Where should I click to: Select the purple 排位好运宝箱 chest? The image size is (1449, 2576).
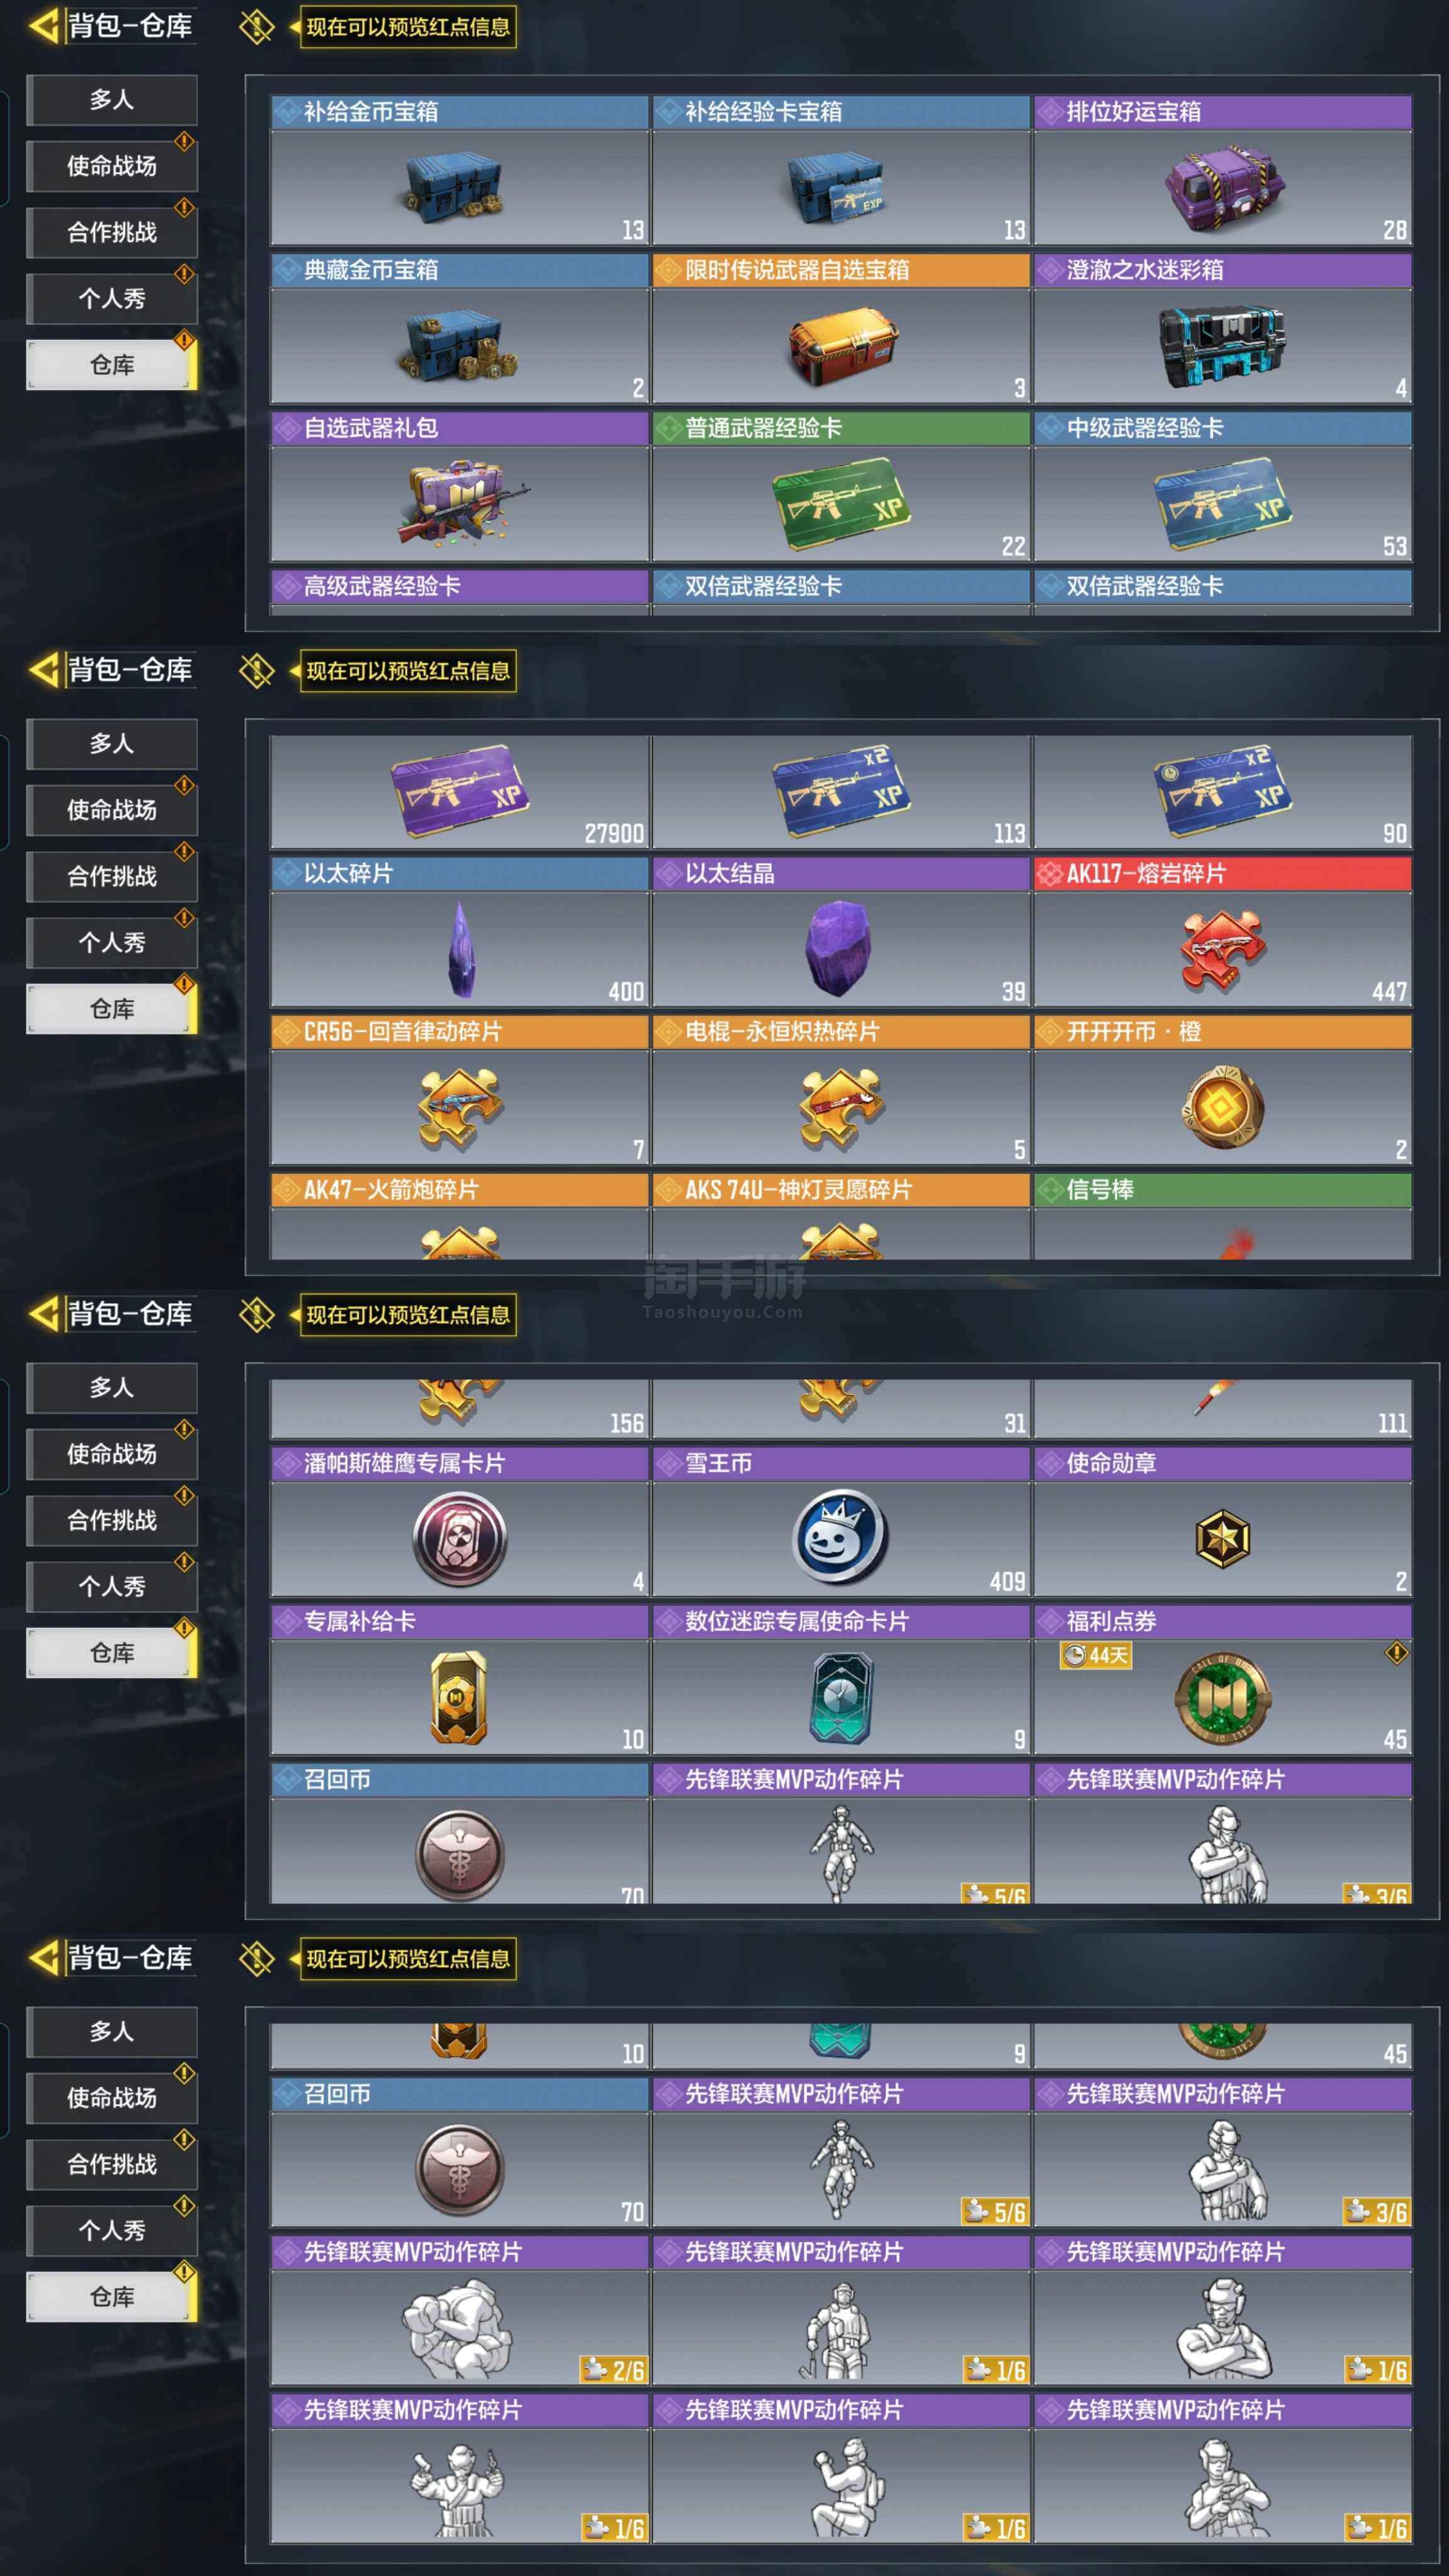tap(1222, 187)
